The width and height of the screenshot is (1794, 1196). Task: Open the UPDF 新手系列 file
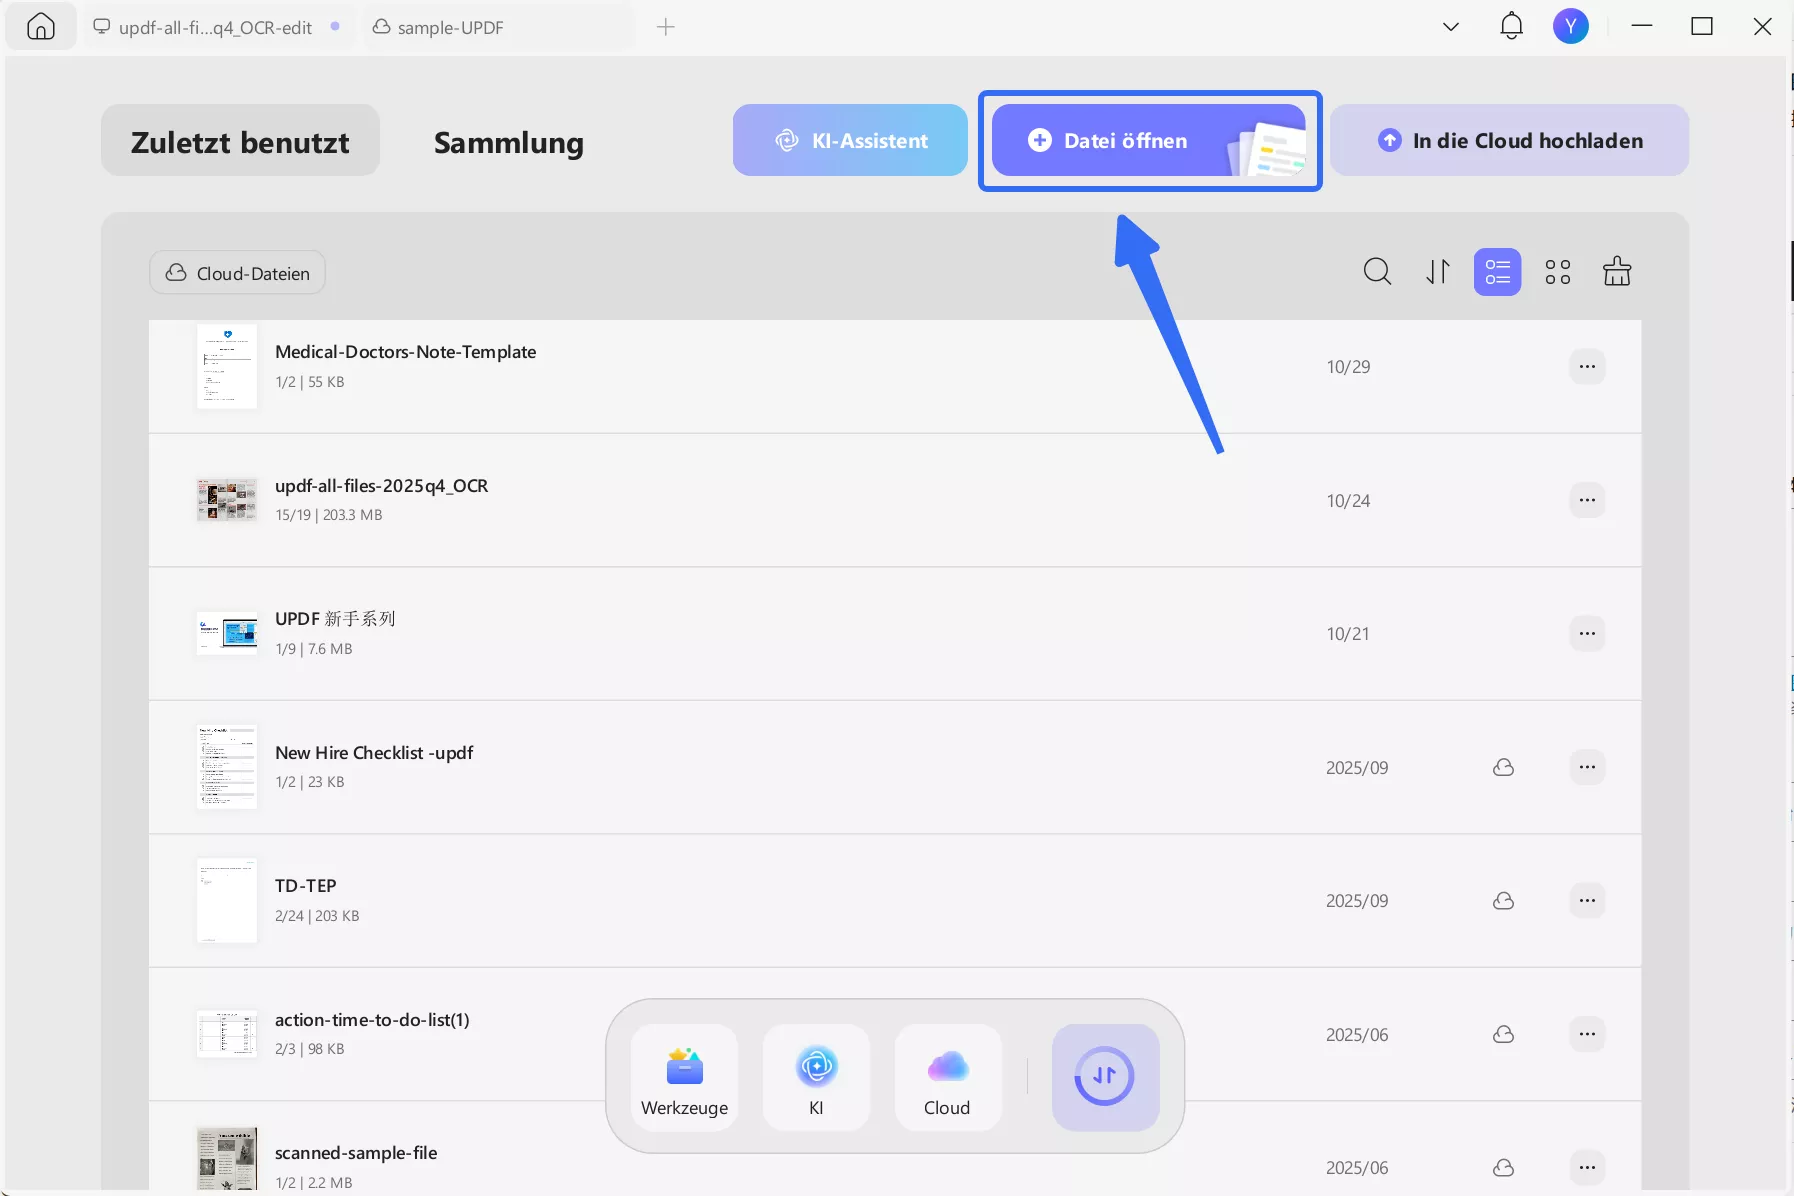coord(895,634)
